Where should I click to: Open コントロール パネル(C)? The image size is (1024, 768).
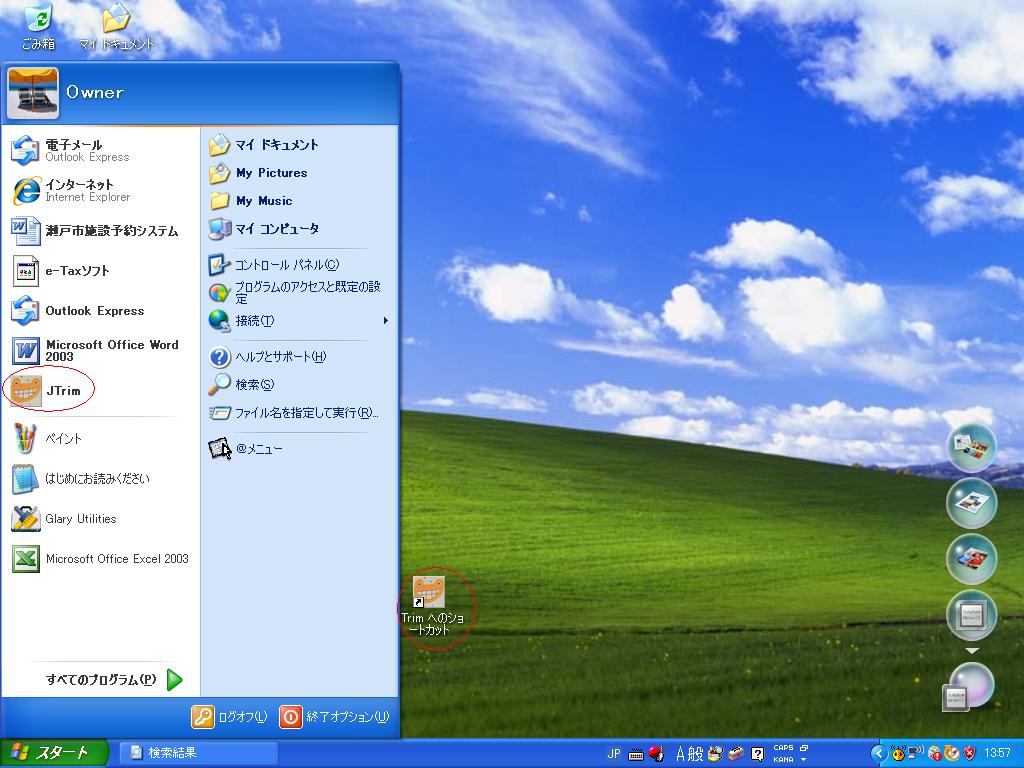pyautogui.click(x=299, y=264)
